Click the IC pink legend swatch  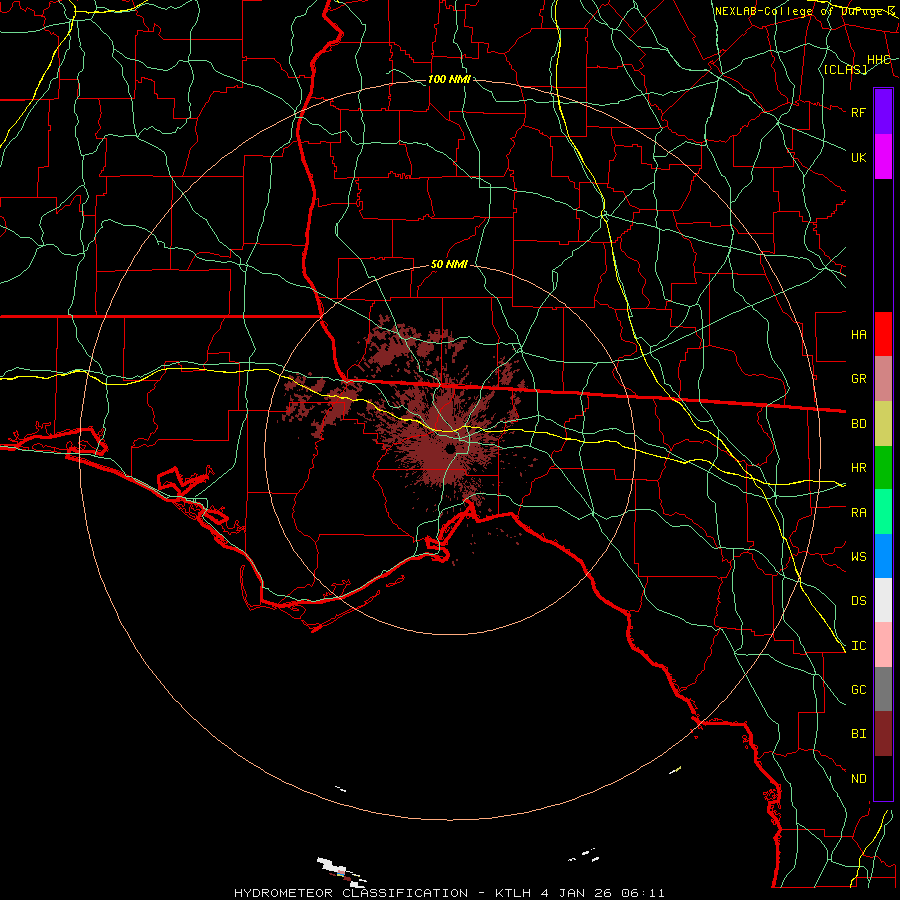pyautogui.click(x=883, y=645)
